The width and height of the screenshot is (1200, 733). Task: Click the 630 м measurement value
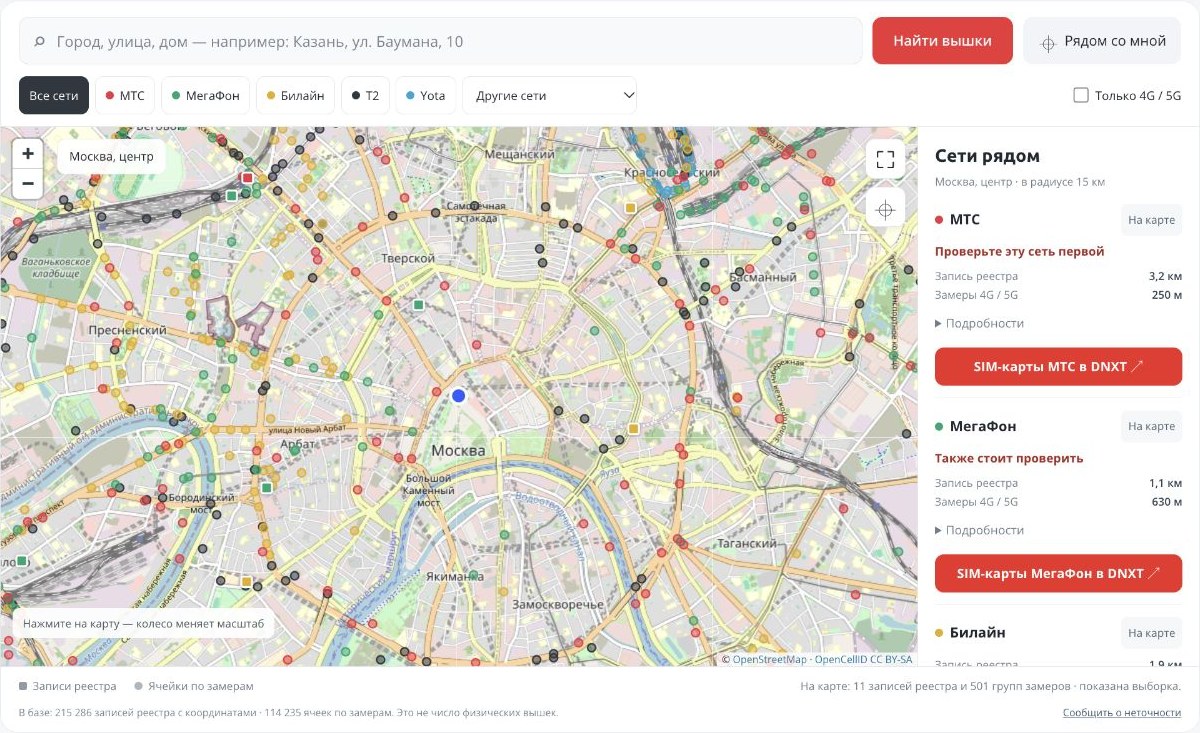(1167, 502)
